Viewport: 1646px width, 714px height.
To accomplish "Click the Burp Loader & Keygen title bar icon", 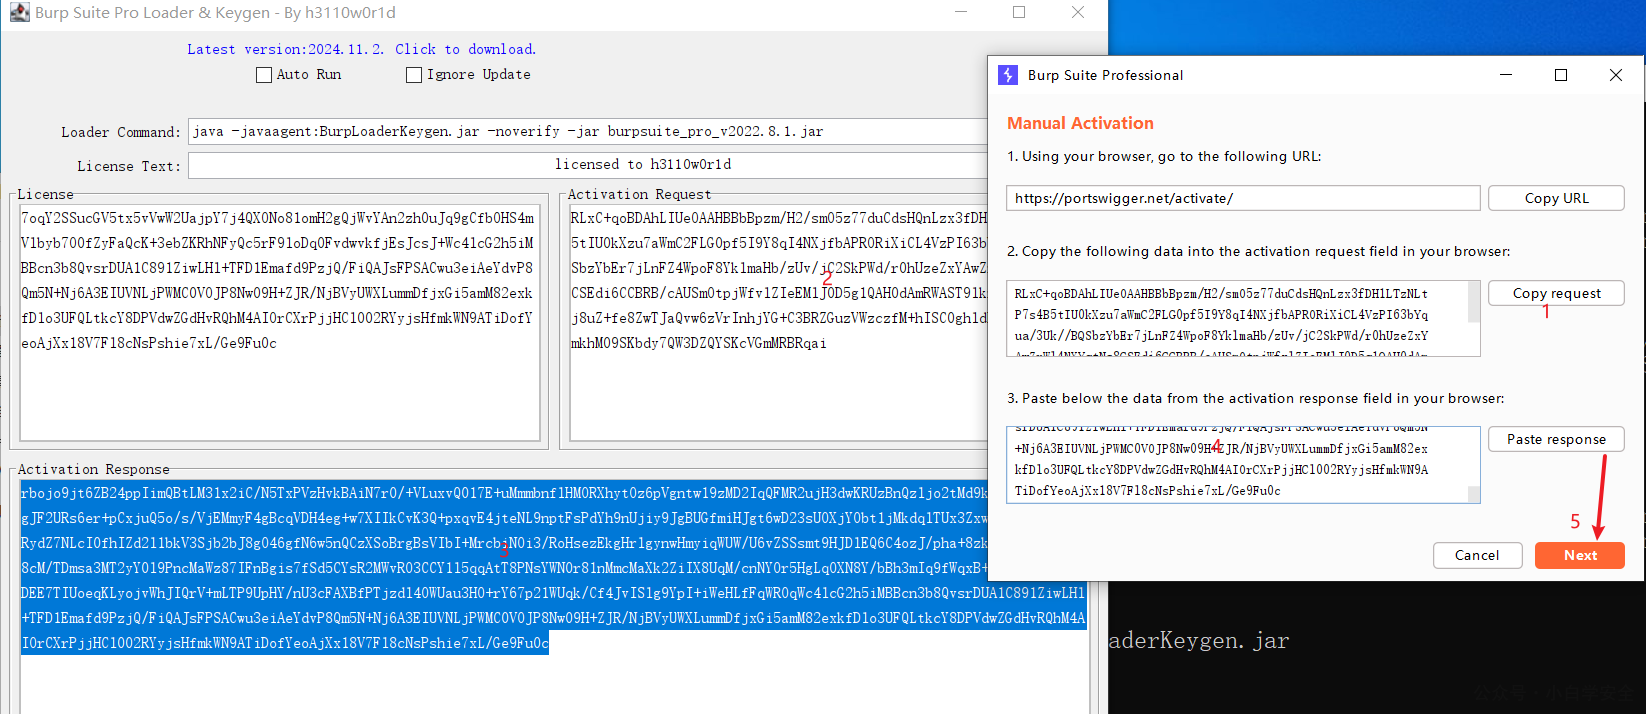I will point(19,12).
